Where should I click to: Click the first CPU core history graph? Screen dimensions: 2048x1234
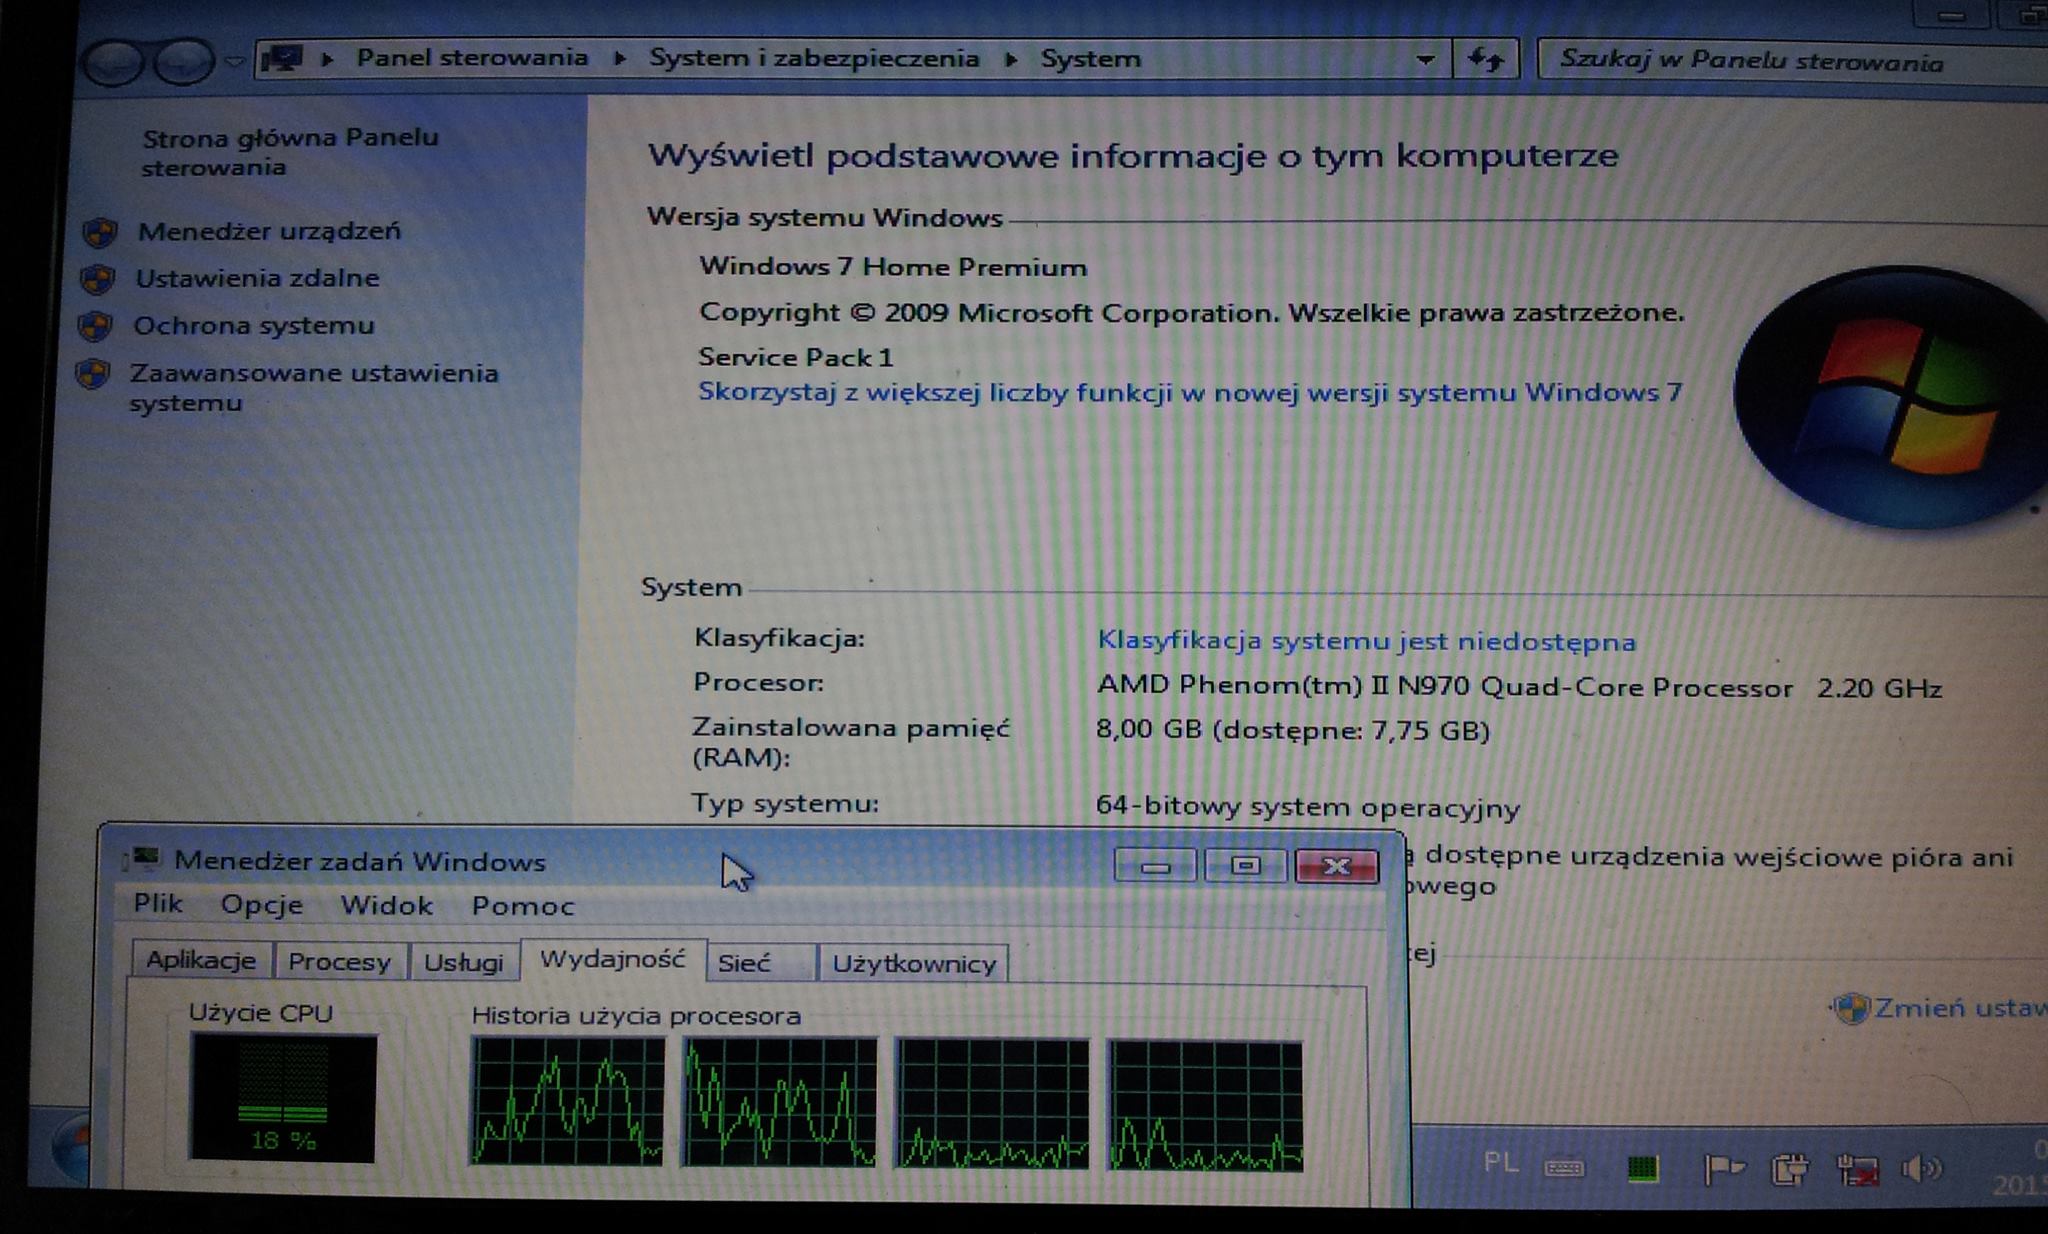coord(567,1101)
